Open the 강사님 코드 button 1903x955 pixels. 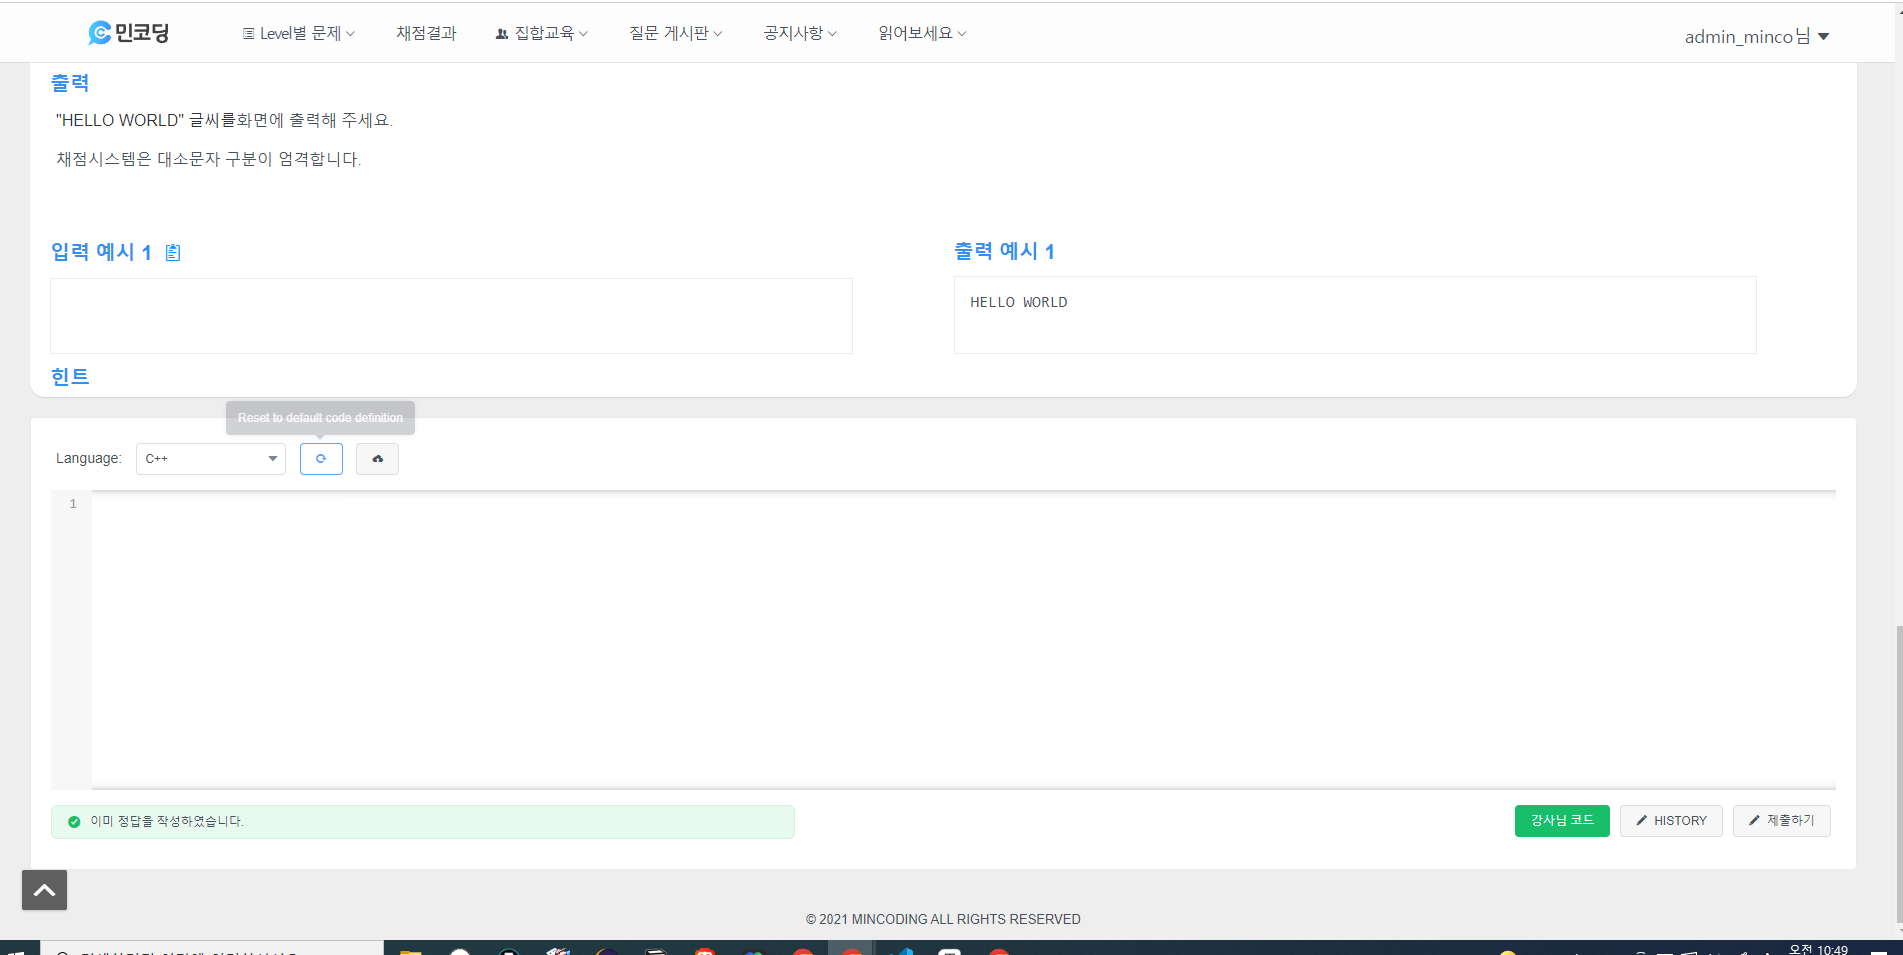[x=1562, y=821]
